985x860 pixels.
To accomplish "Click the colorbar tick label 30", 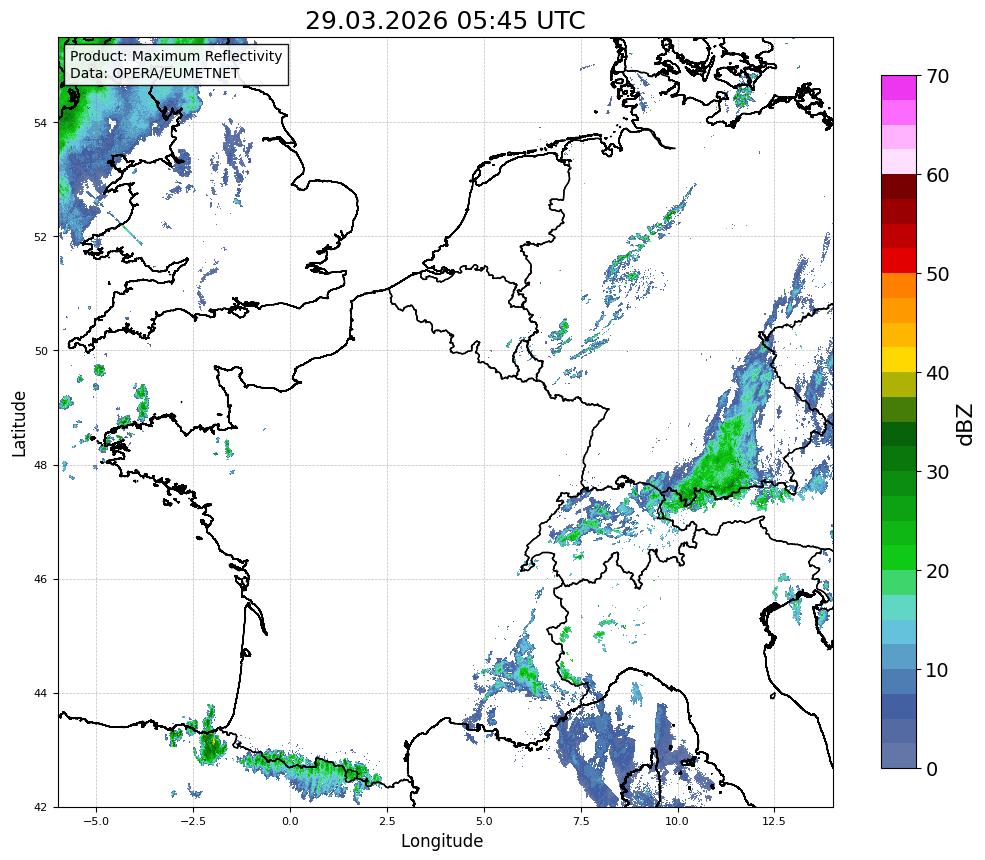I will pos(937,472).
